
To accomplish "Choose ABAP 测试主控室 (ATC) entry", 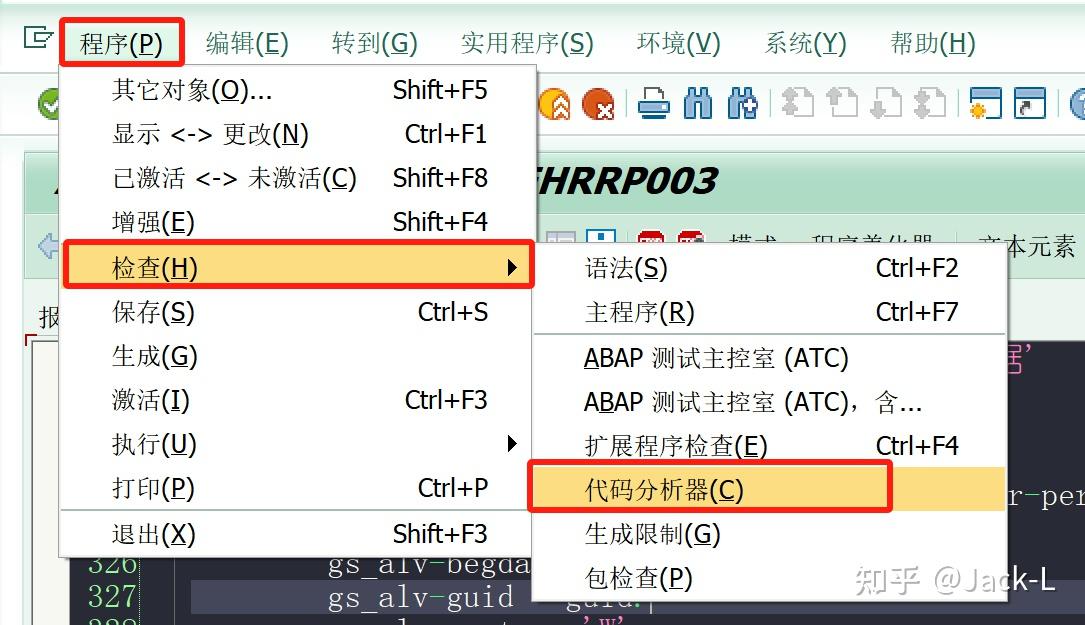I will (769, 359).
